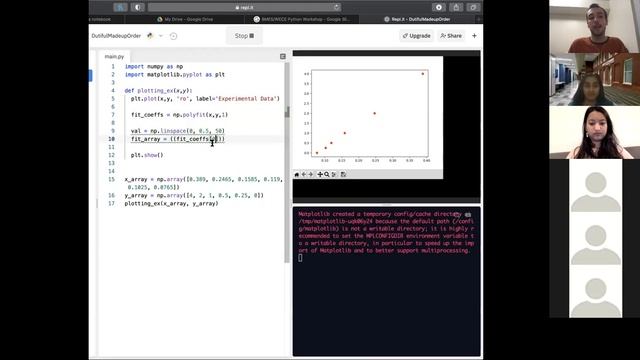Screen dimensions: 640x360
Task: Click the half-circle privacy shield icon
Action: [138, 7]
